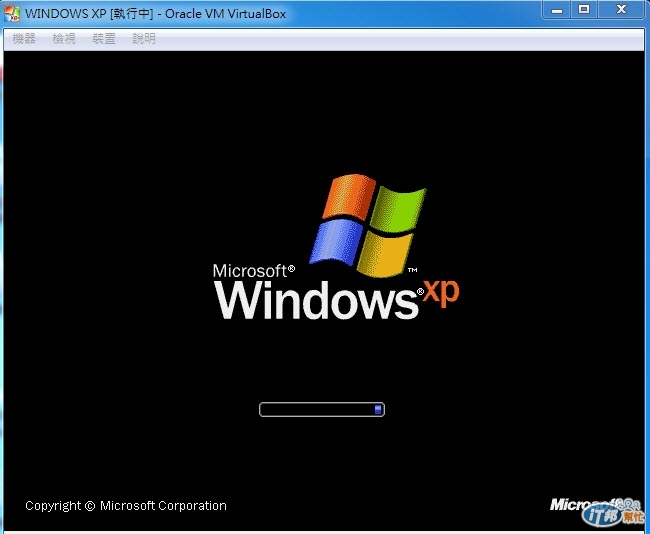Minimize the VirtualBox window

pos(557,10)
